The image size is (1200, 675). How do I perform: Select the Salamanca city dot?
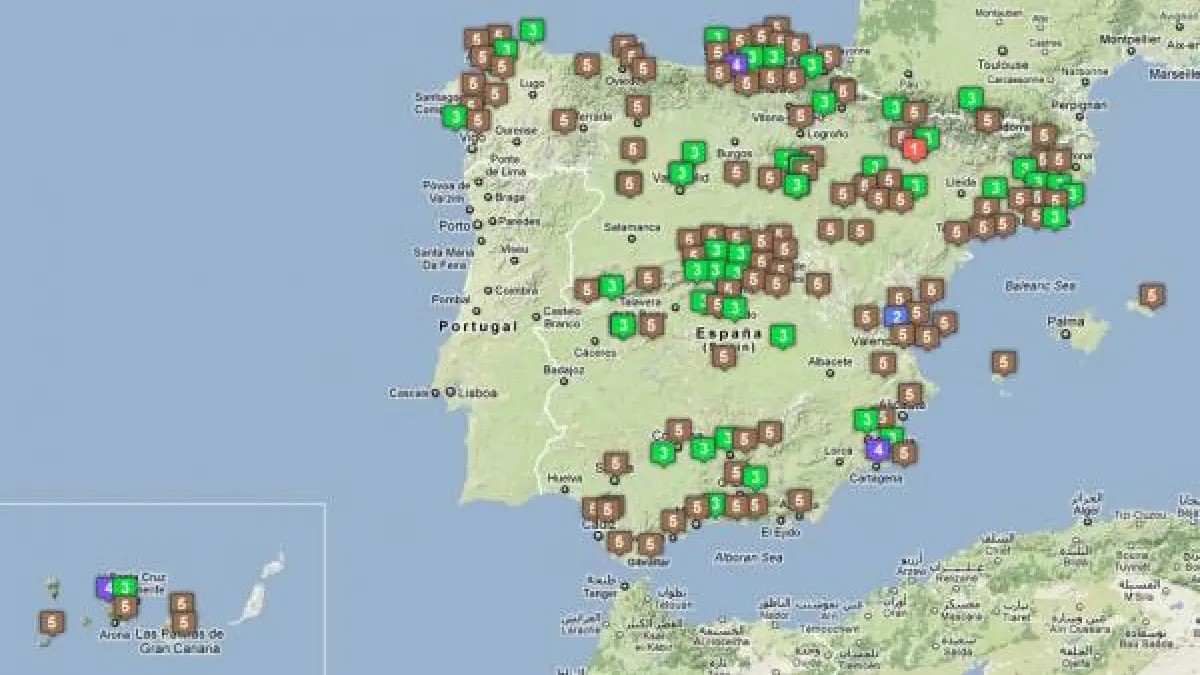(632, 239)
